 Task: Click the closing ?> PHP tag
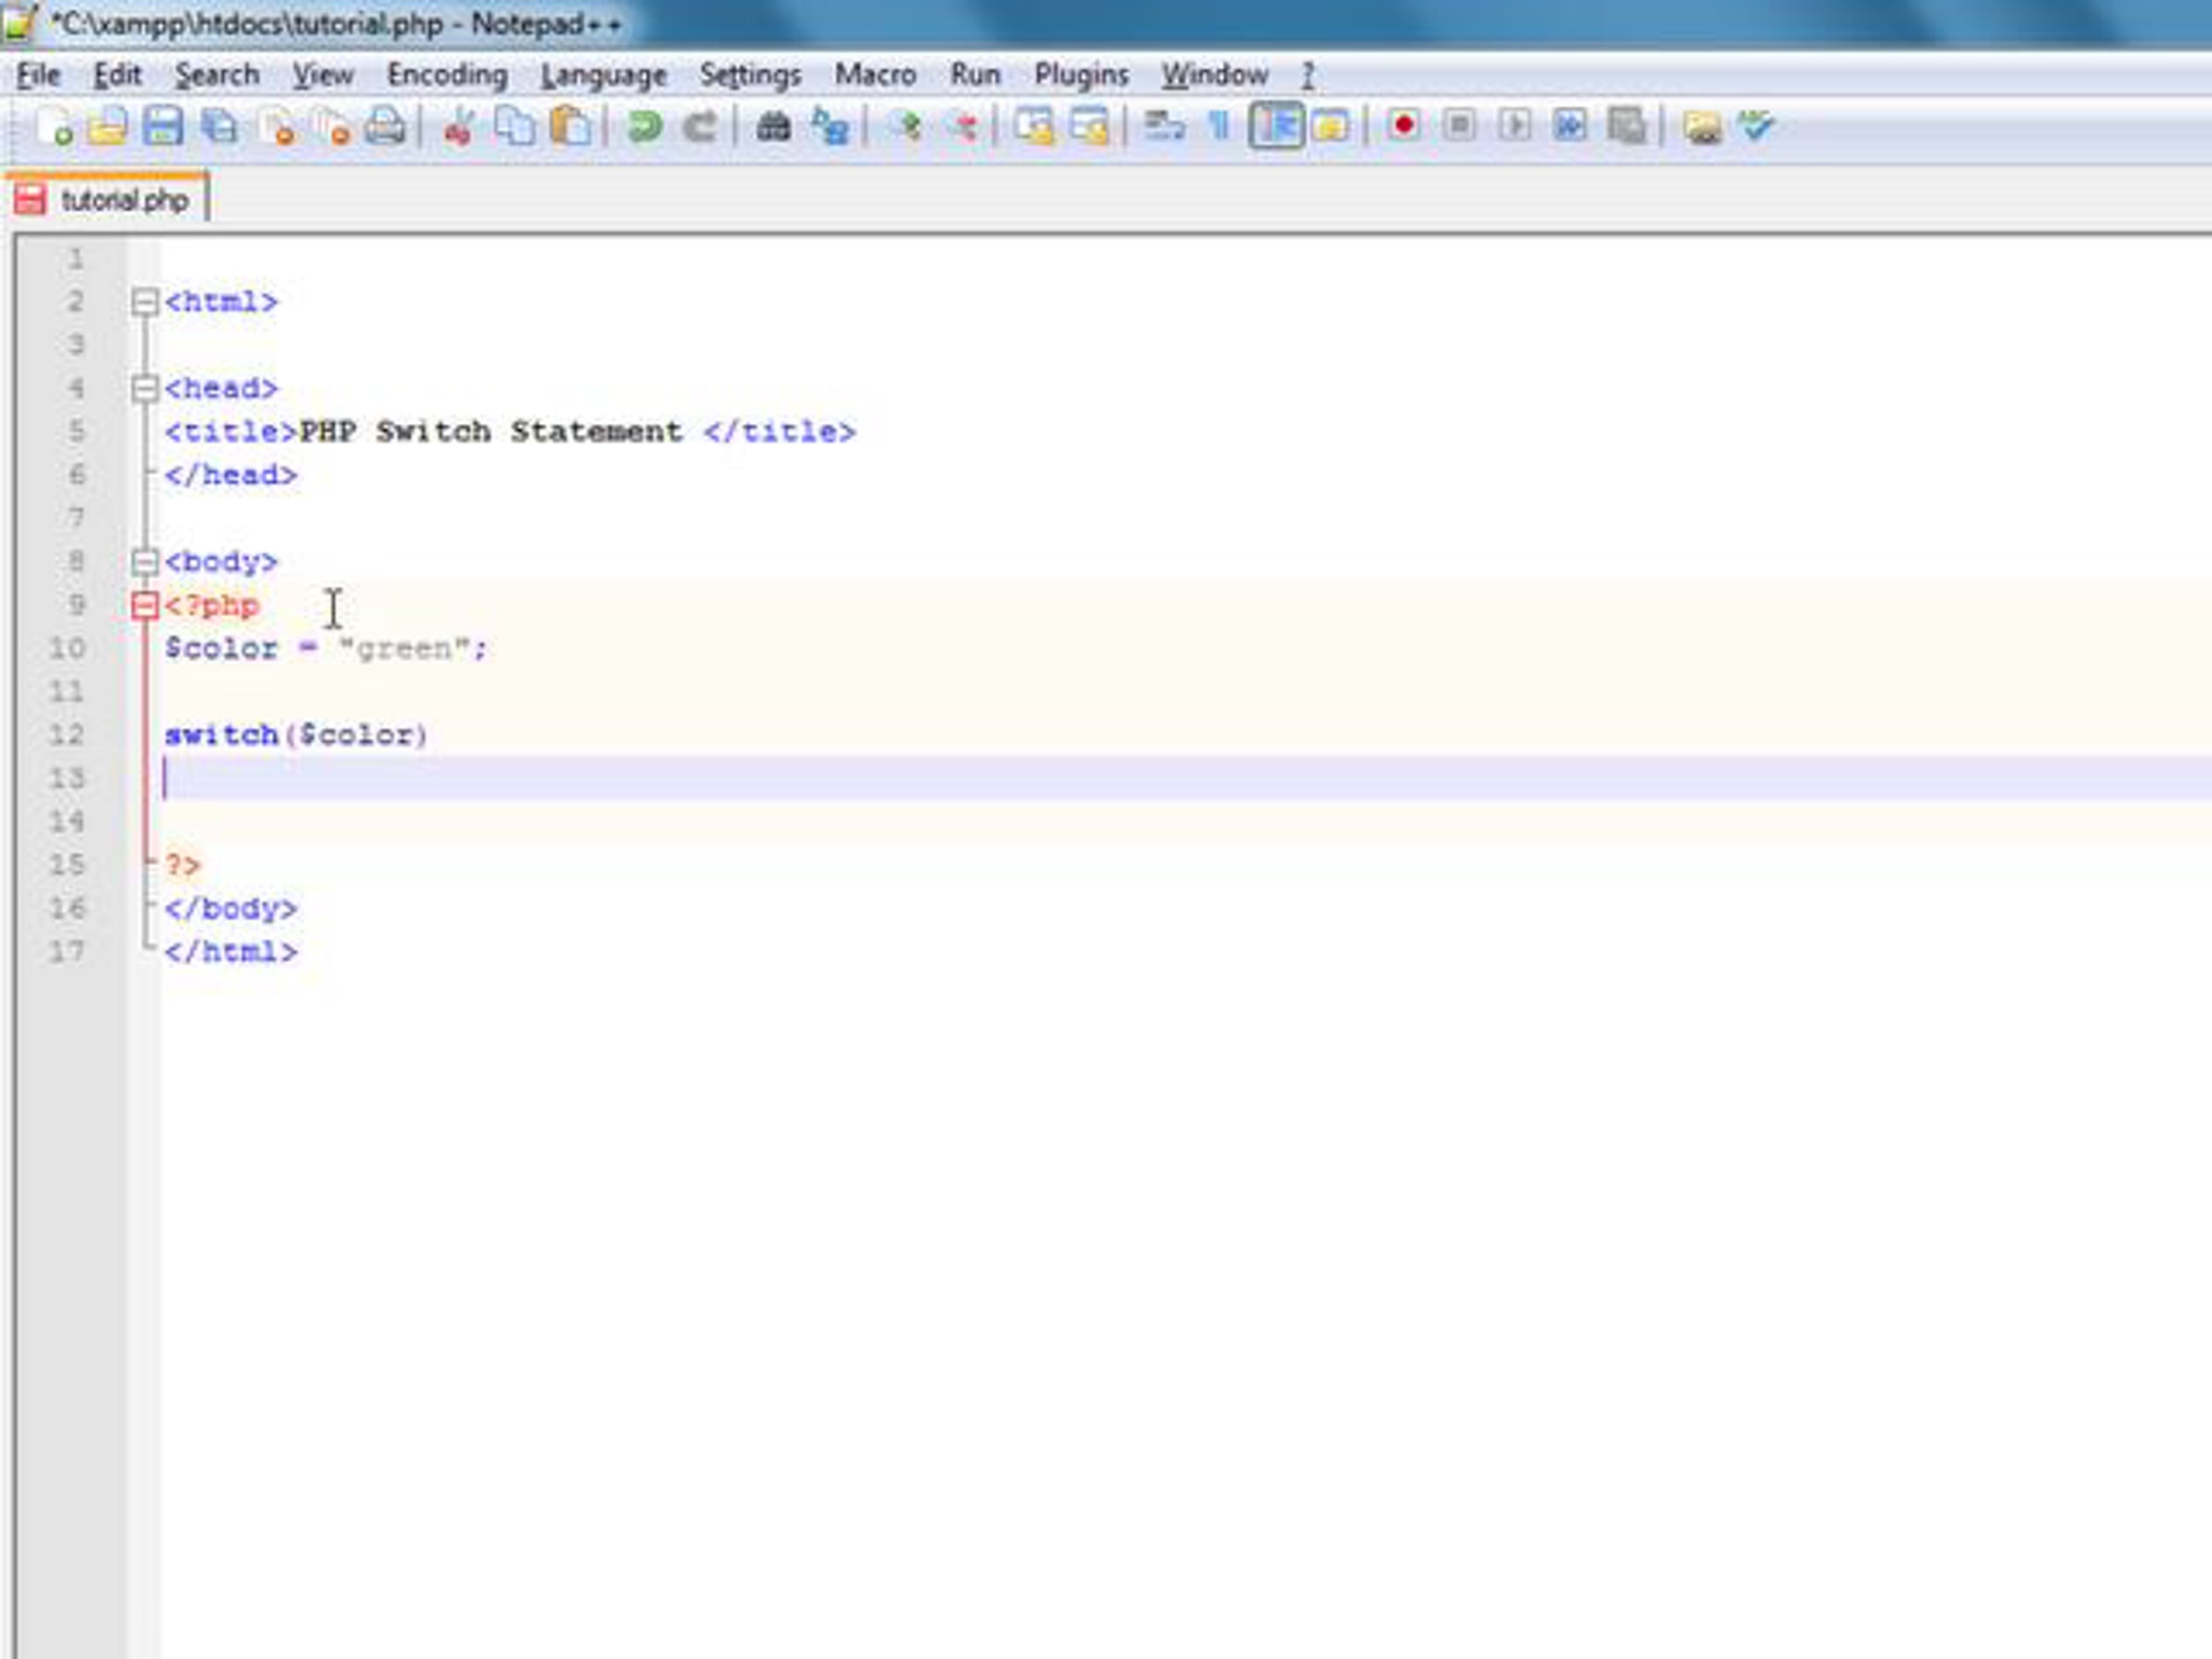click(x=183, y=865)
